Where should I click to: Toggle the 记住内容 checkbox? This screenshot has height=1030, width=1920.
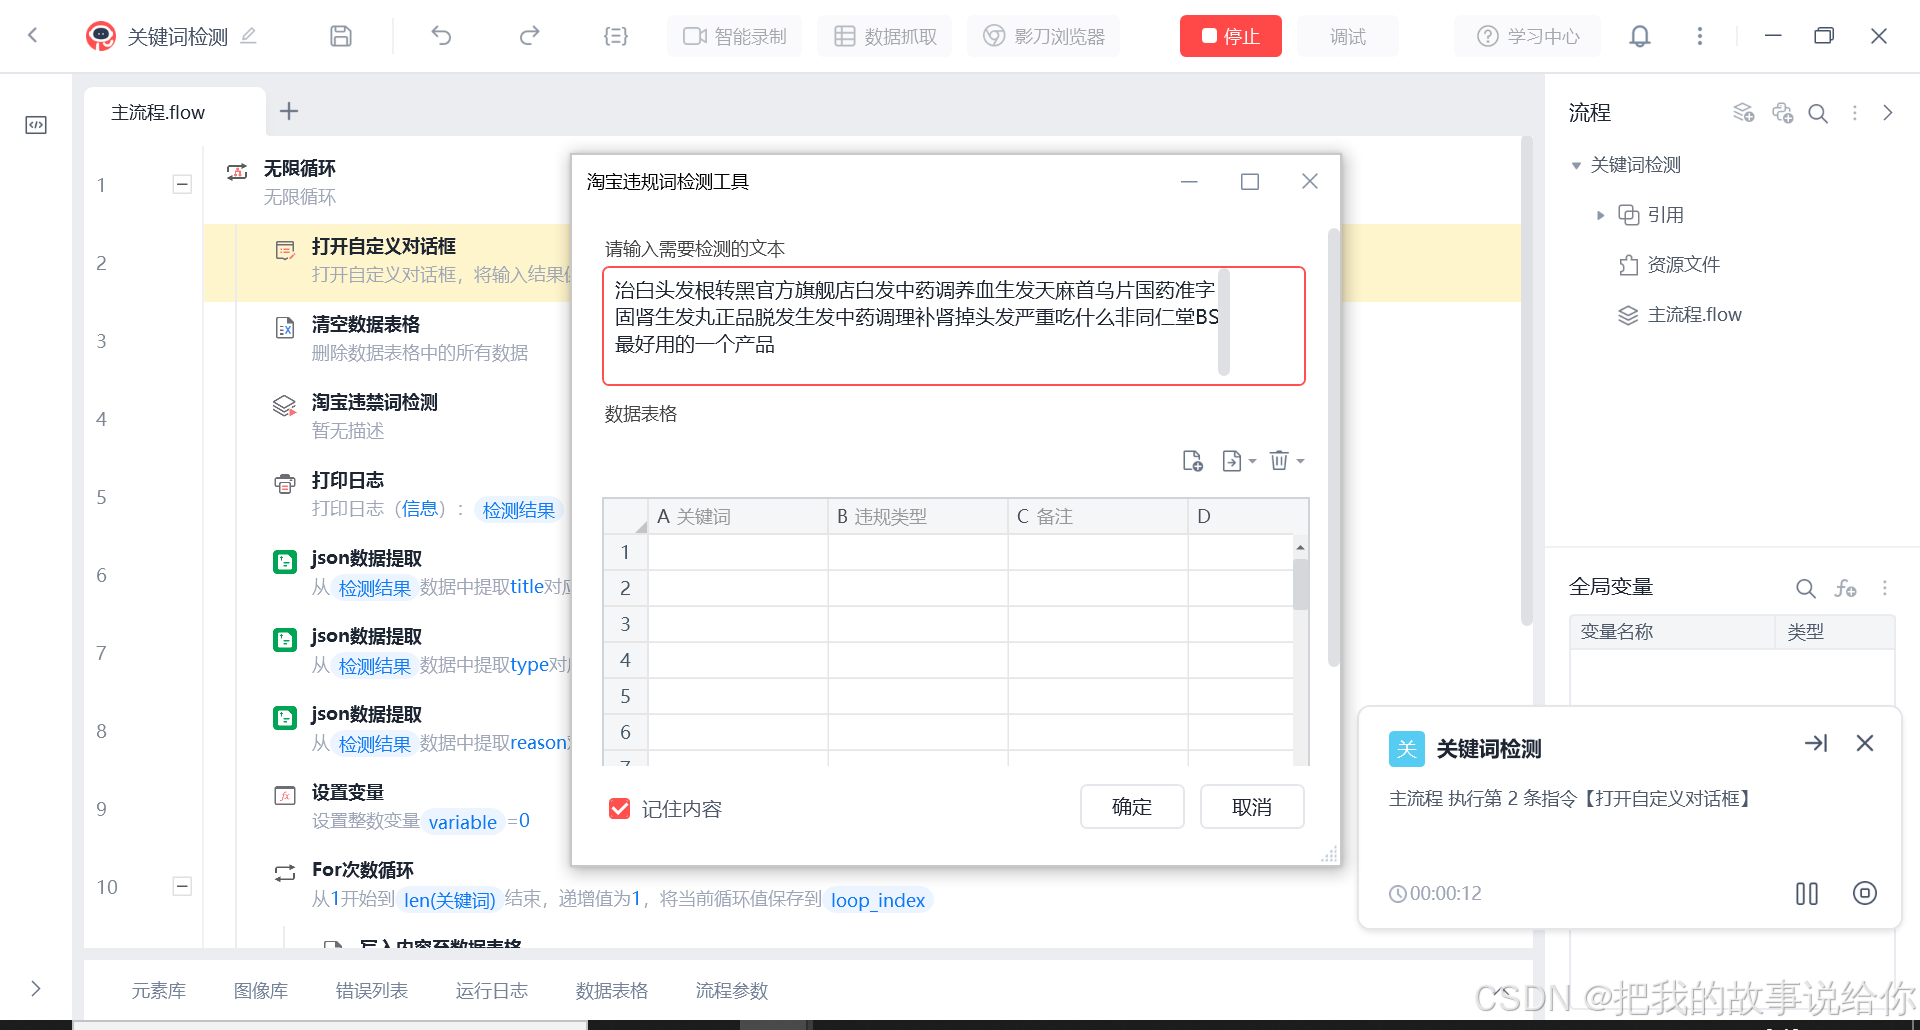pos(620,808)
